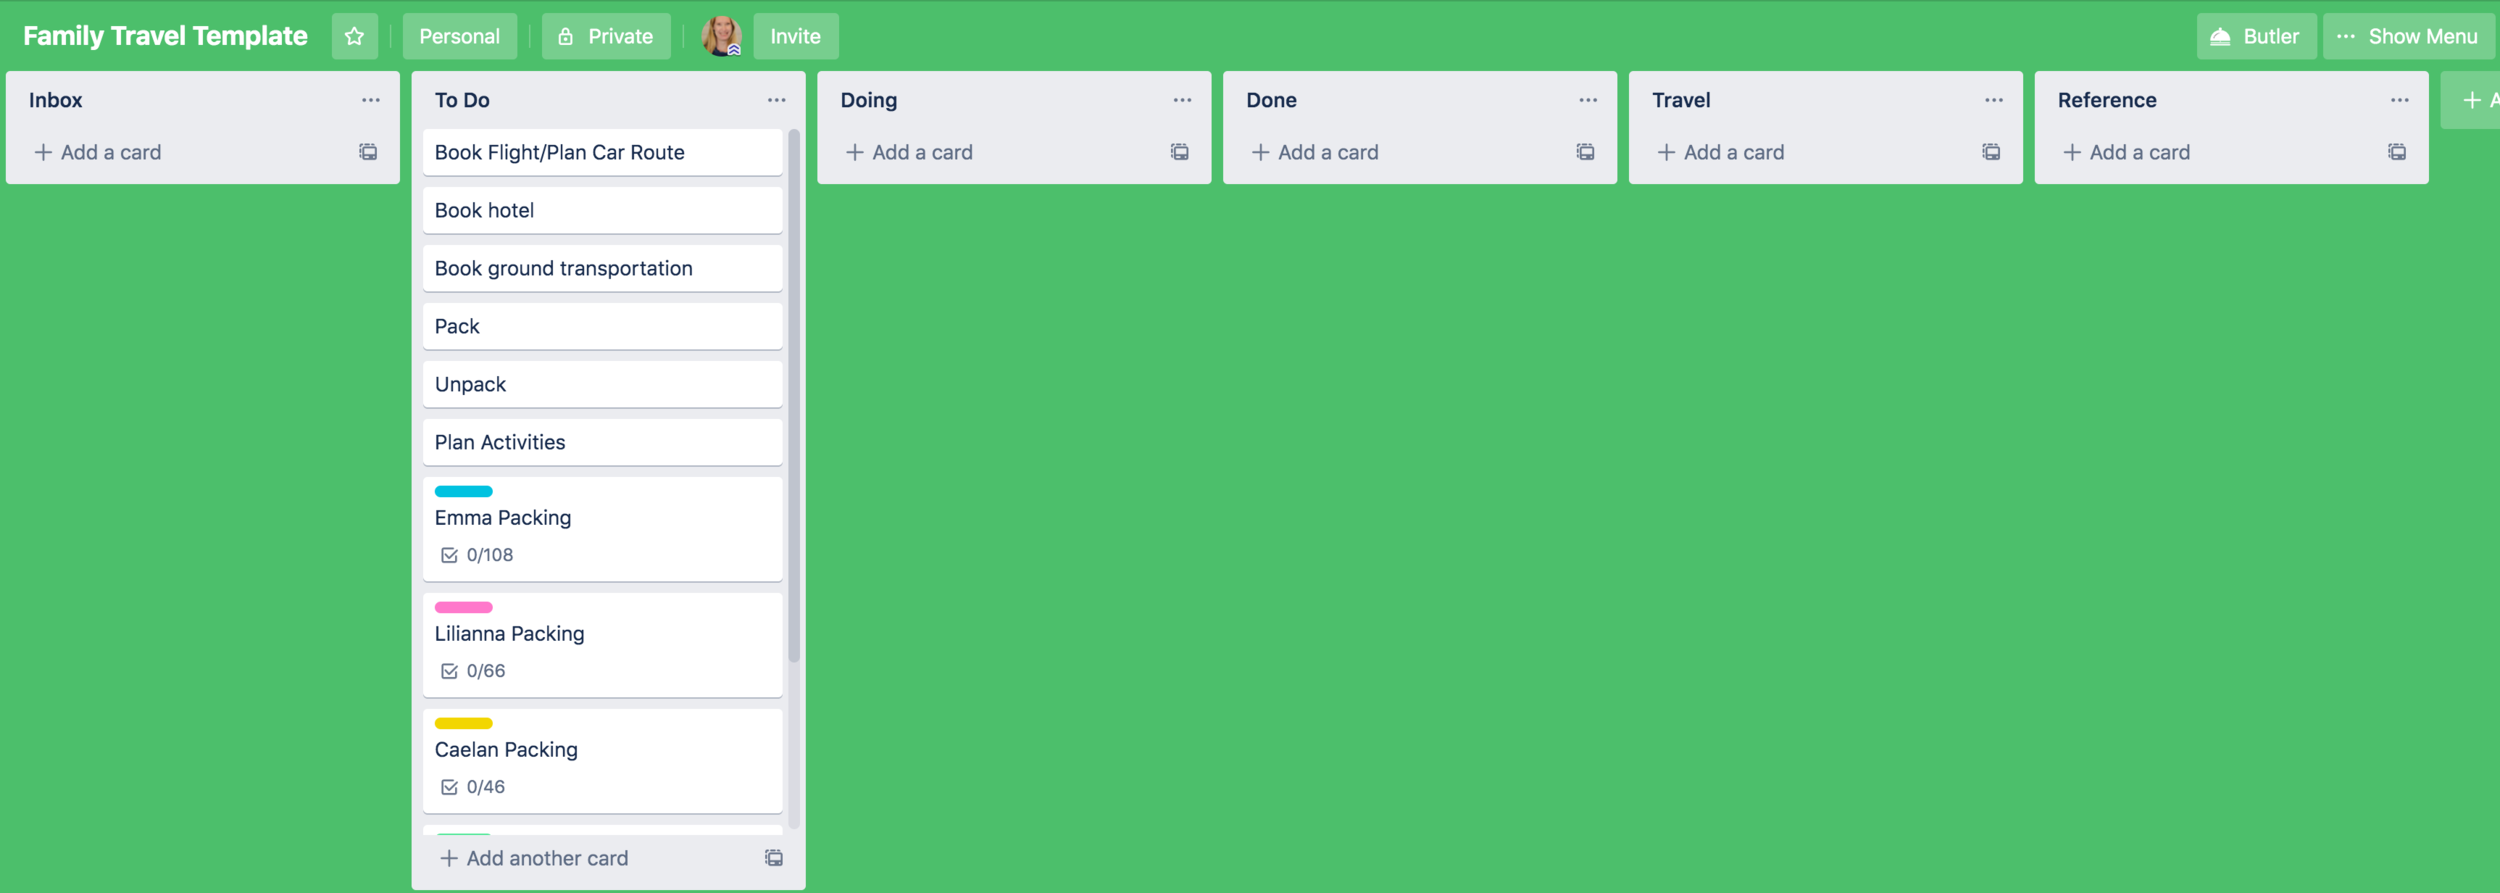Click the Done list title

[x=1271, y=100]
